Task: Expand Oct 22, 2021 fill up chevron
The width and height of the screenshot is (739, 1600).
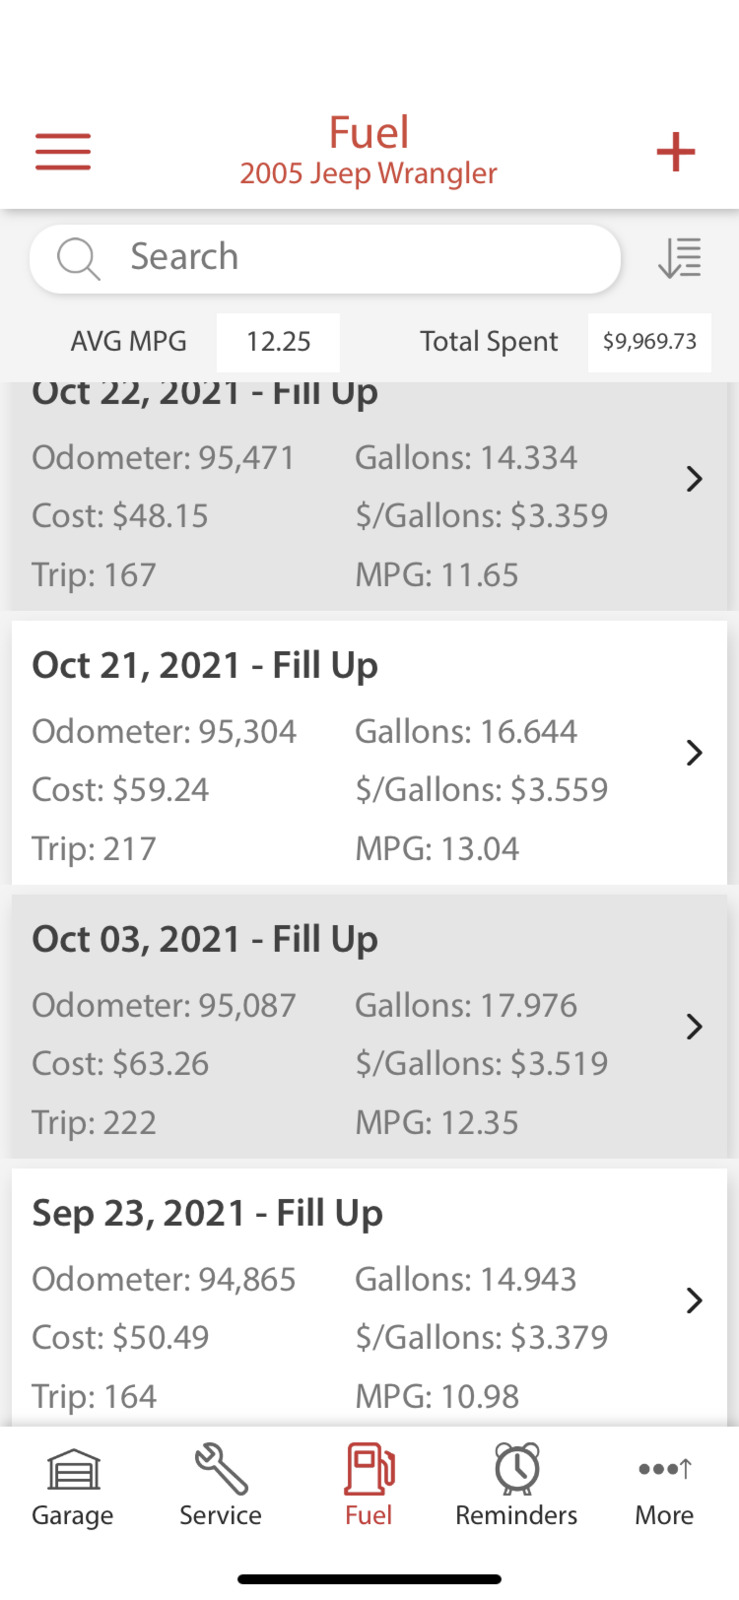Action: point(694,480)
